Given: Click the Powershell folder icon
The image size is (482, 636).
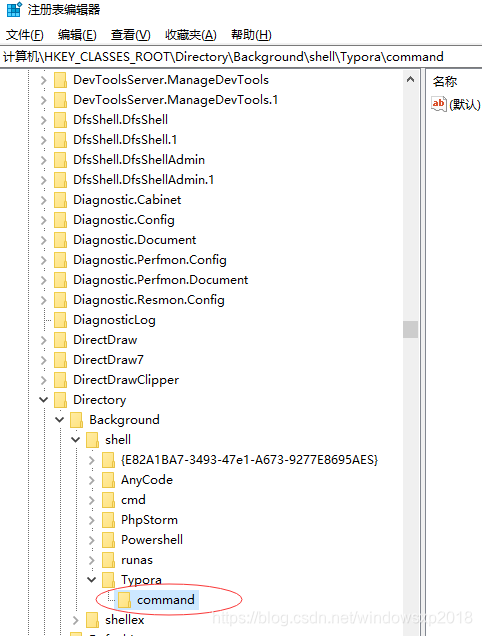Looking at the screenshot, I should coord(108,540).
